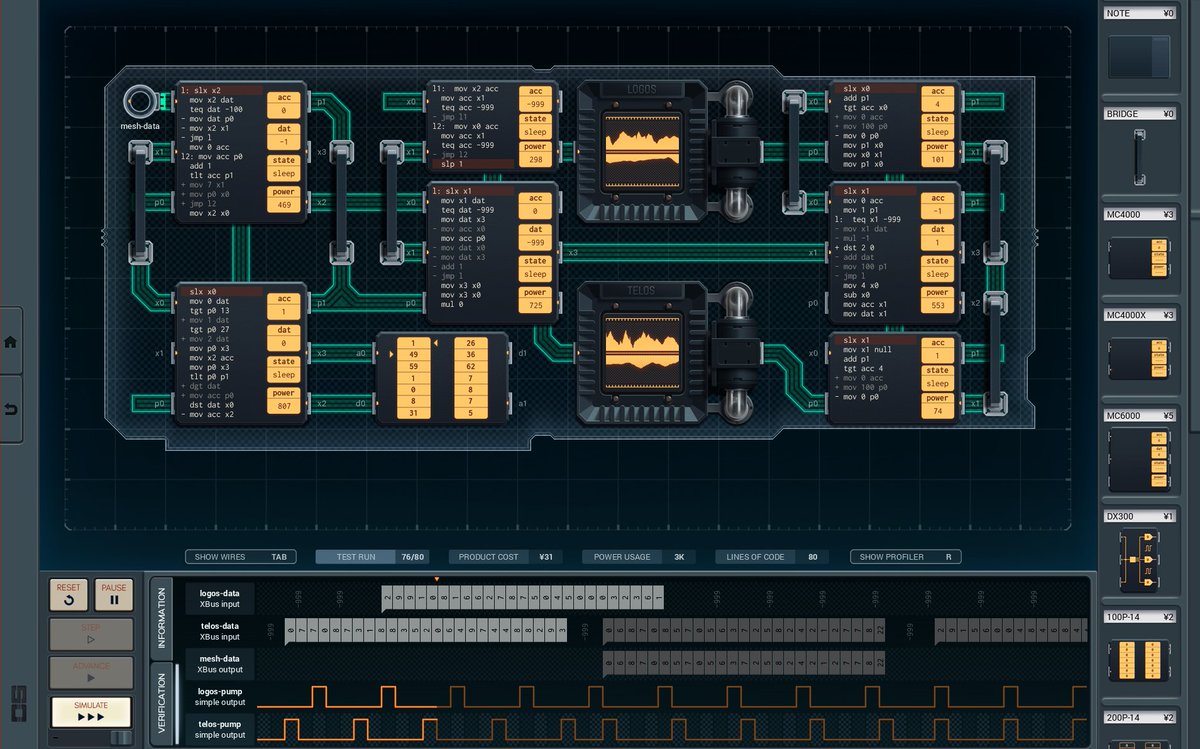
Task: Click memory cell containing 49
Action: coord(414,354)
